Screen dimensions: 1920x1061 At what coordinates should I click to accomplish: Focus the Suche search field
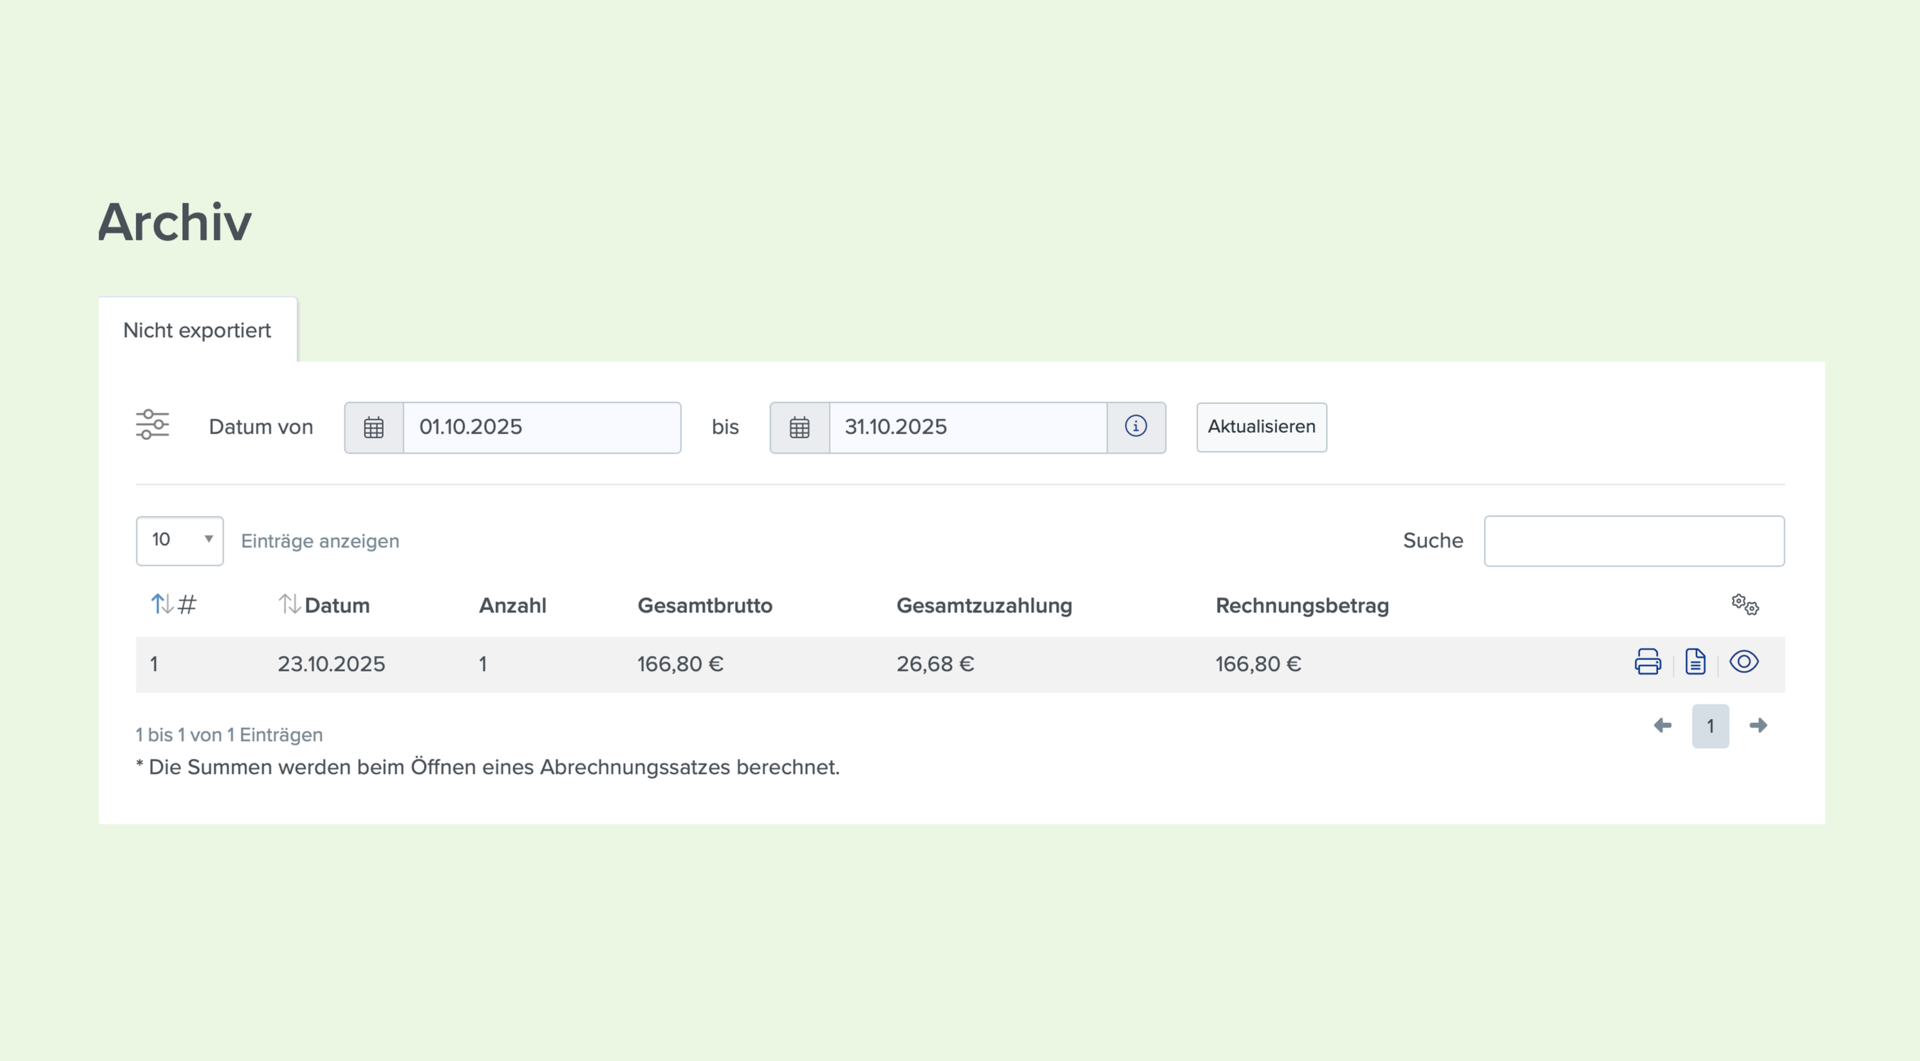(x=1634, y=541)
